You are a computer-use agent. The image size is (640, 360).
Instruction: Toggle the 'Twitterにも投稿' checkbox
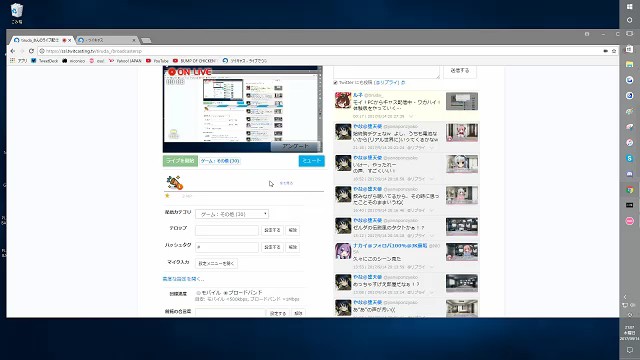tap(336, 82)
